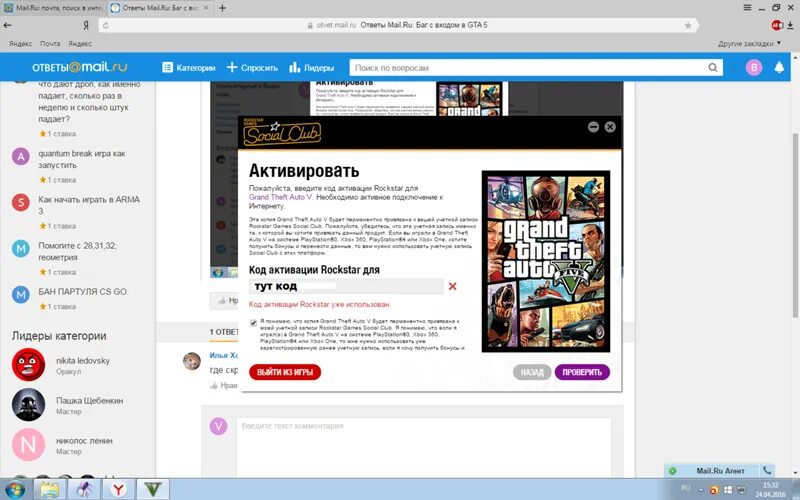The width and height of the screenshot is (800, 500).
Task: Open File Explorer from the taskbar
Action: (49, 490)
